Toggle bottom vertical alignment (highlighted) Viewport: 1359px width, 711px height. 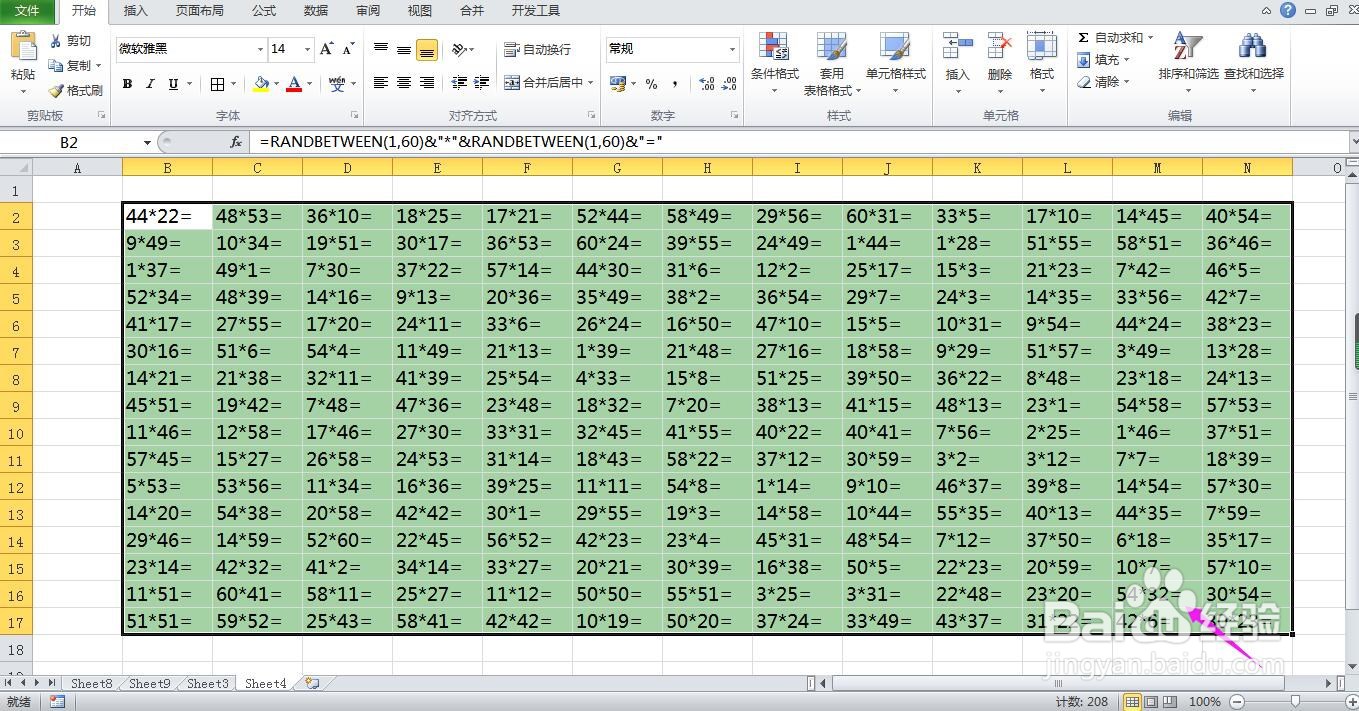click(427, 49)
